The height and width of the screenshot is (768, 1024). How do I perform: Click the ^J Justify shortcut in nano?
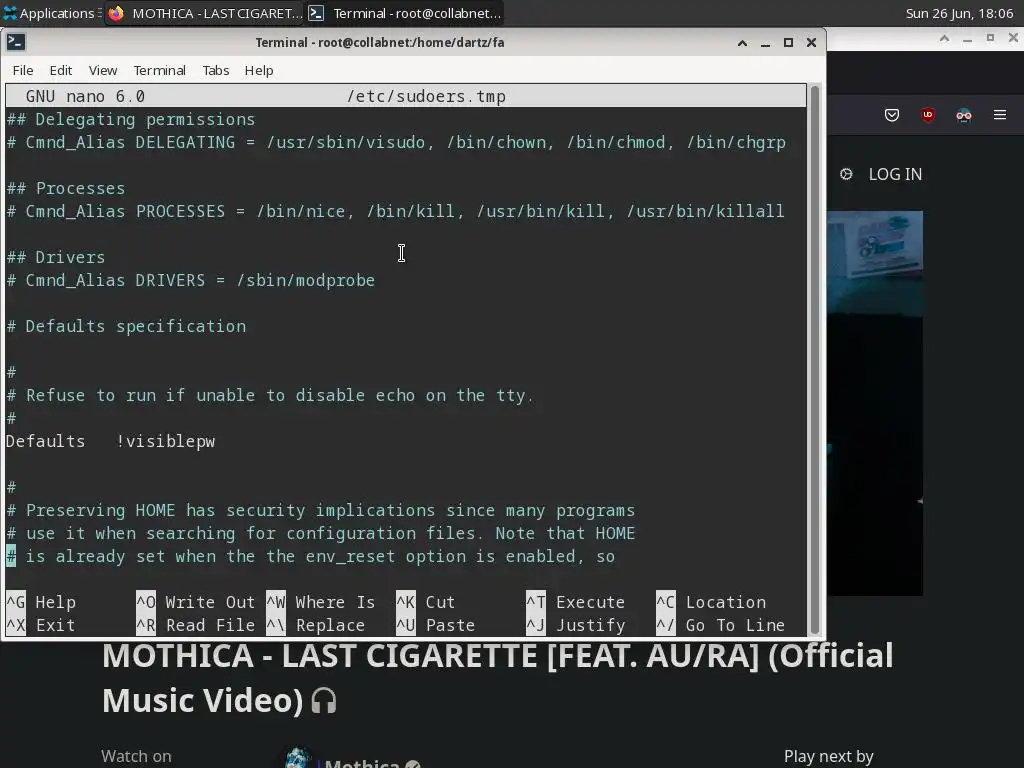[x=575, y=625]
